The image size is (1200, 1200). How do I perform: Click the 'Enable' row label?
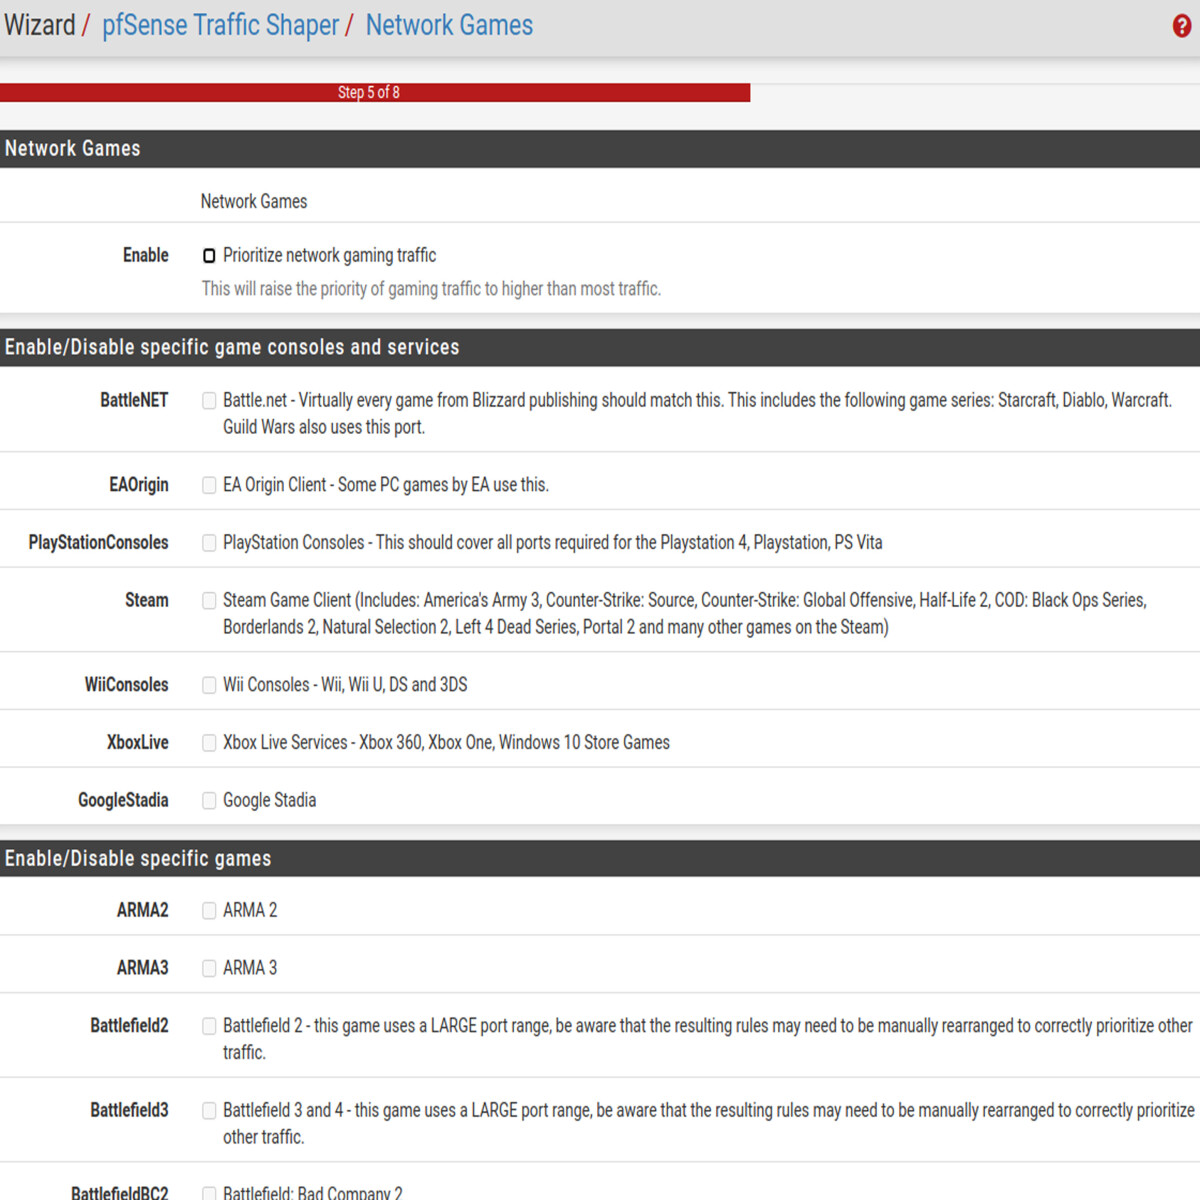[146, 255]
